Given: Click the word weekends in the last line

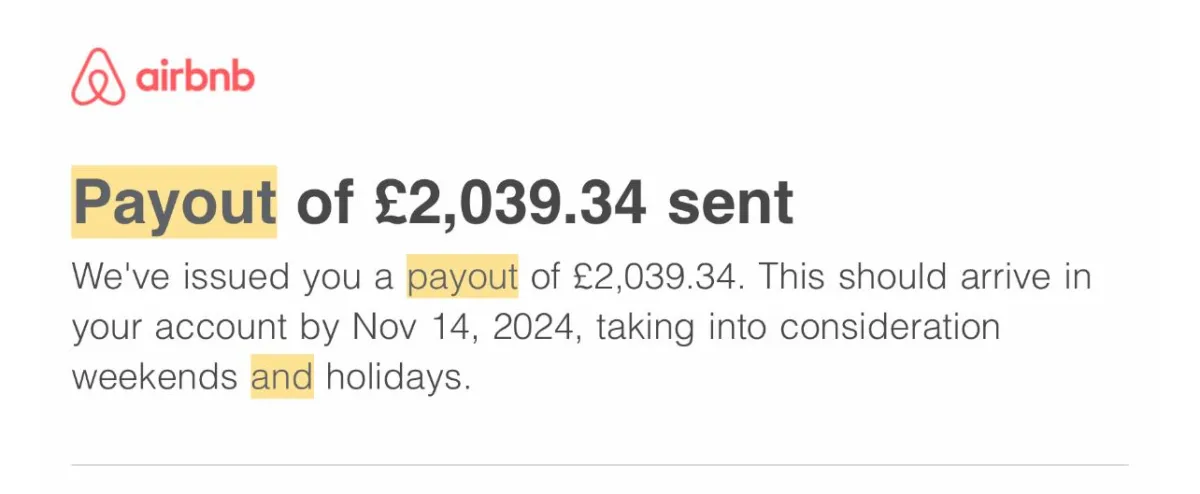Looking at the screenshot, I should [156, 379].
